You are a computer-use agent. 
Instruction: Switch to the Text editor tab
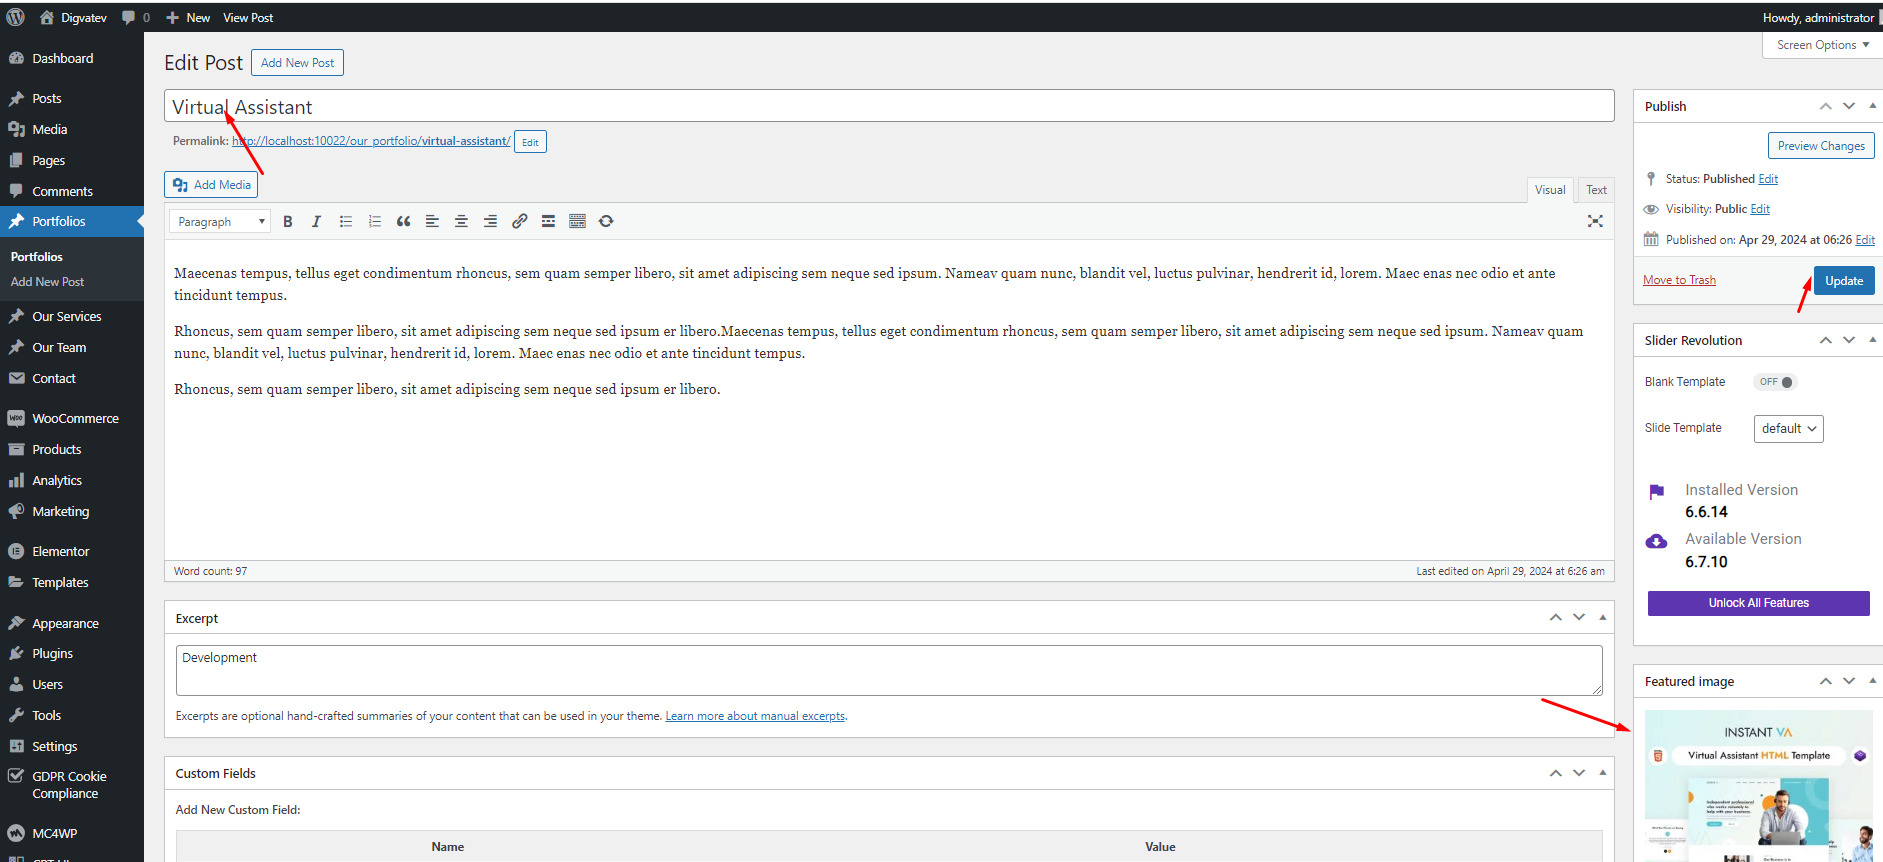pyautogui.click(x=1596, y=190)
